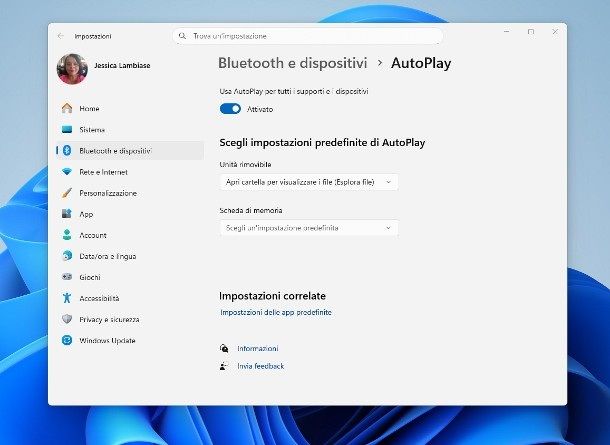This screenshot has height=445, width=610.
Task: Click the Home icon in sidebar
Action: tap(67, 108)
